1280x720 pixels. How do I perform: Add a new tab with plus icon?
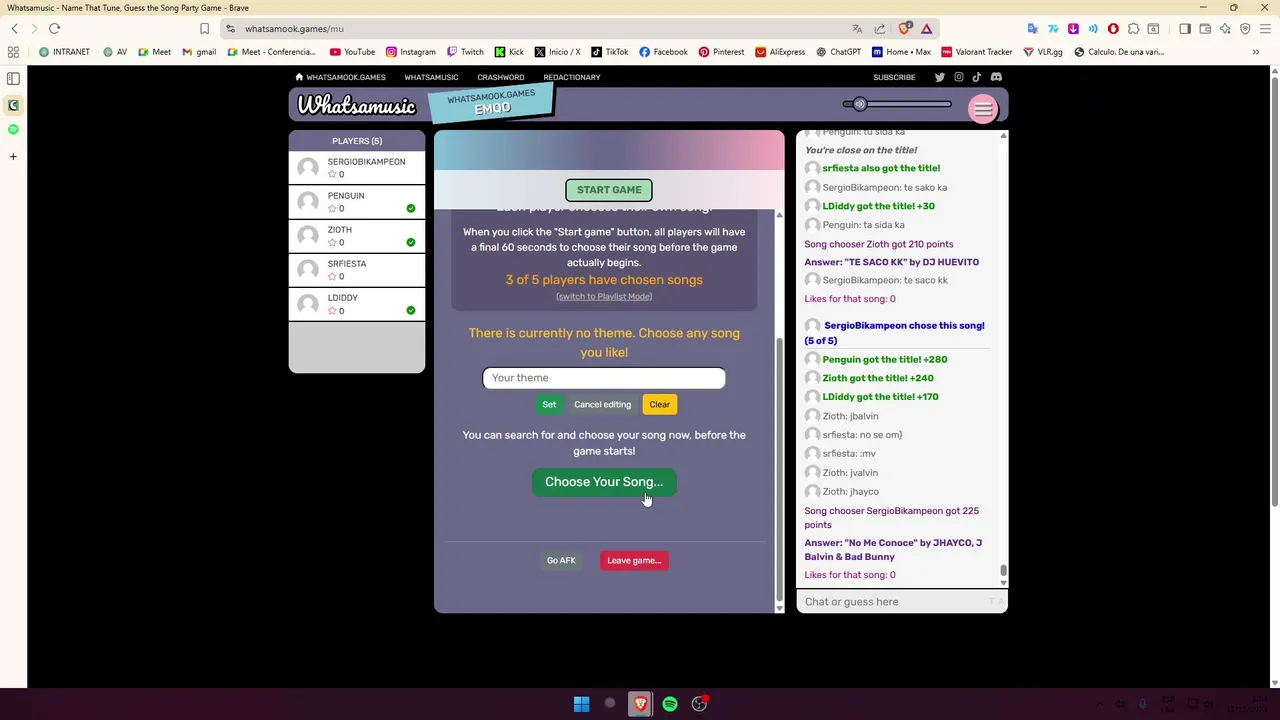click(x=13, y=156)
